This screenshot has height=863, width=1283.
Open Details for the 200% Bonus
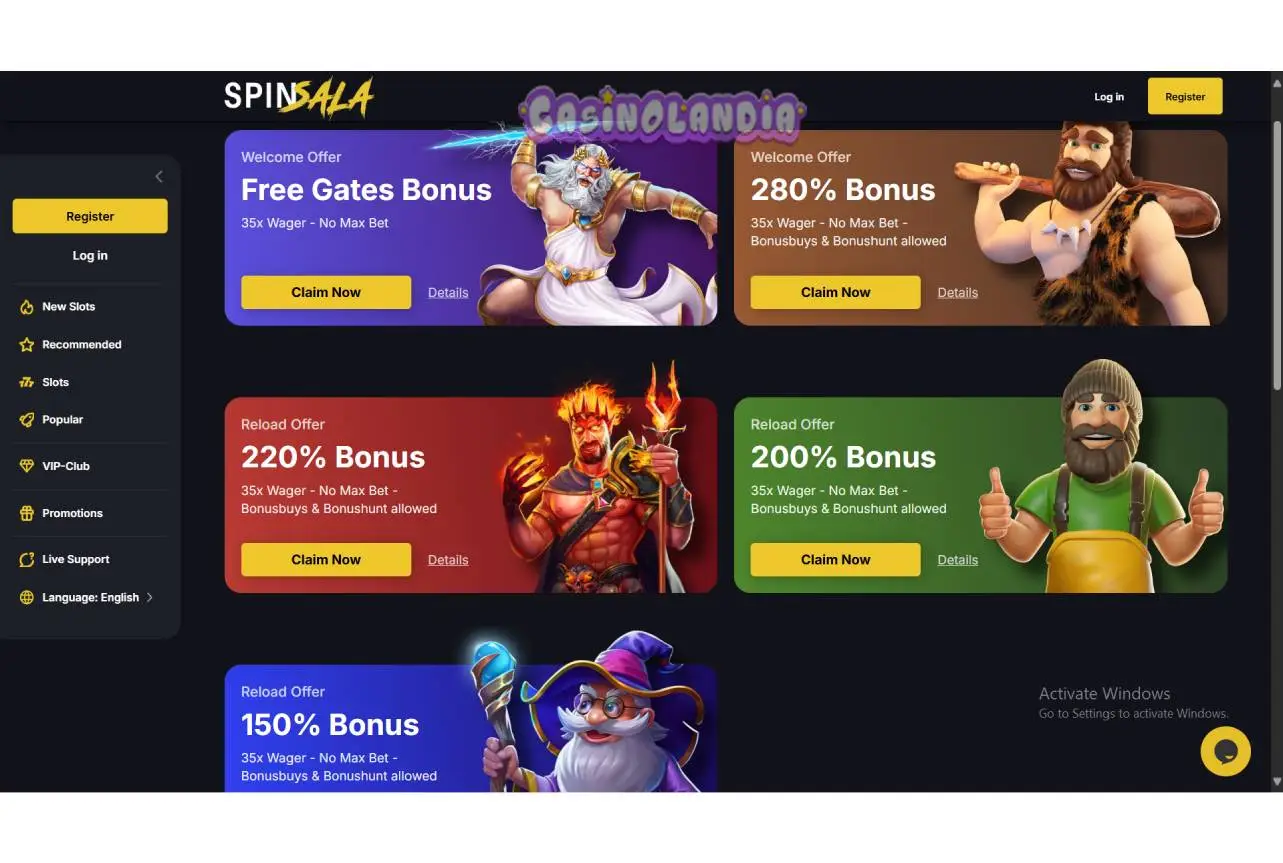pyautogui.click(x=958, y=560)
